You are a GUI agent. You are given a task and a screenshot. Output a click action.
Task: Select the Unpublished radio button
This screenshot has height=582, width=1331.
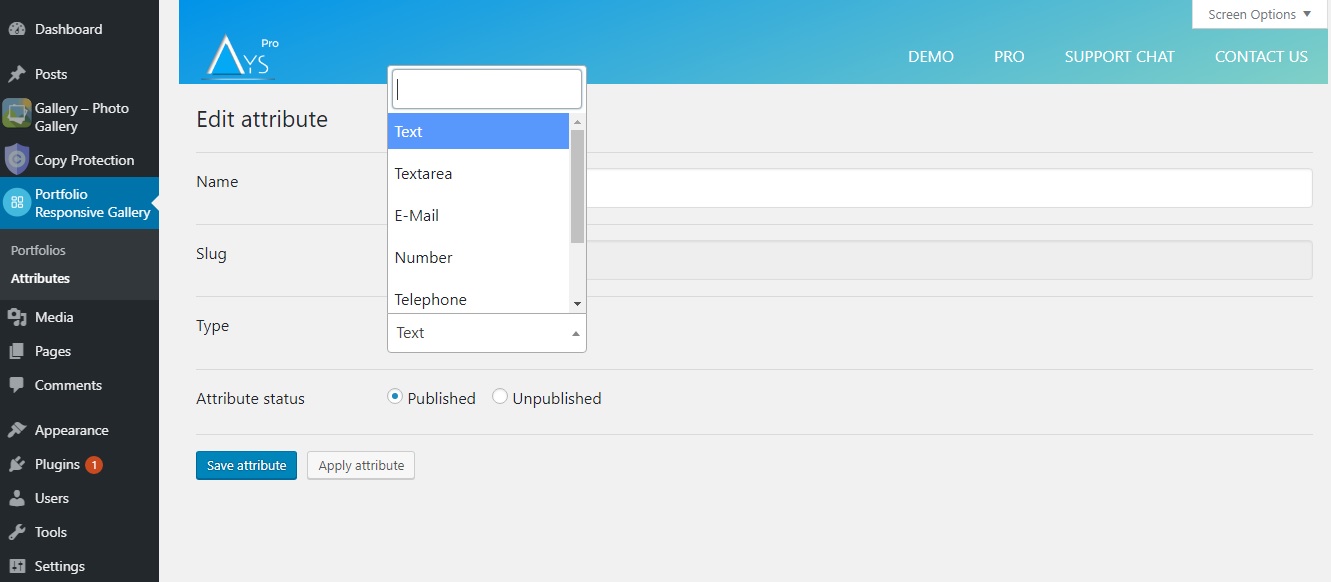[500, 397]
